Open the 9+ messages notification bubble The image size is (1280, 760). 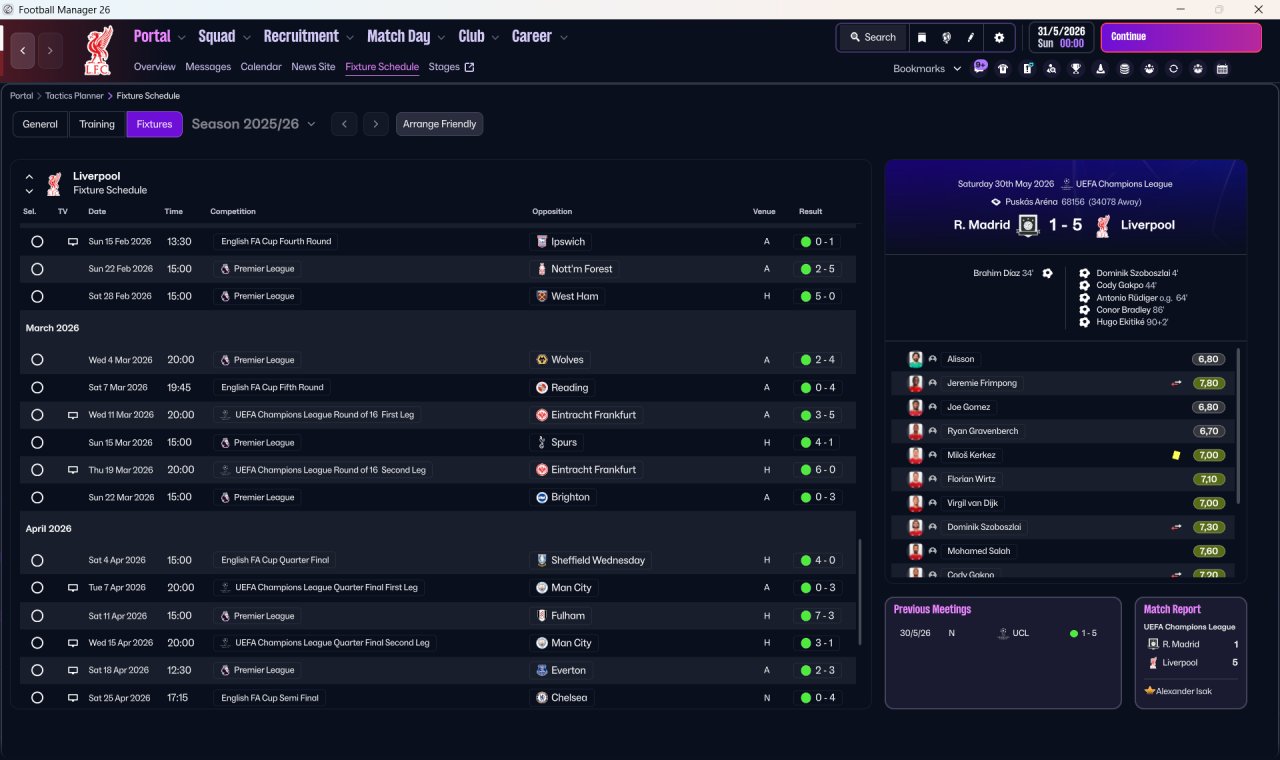(980, 66)
